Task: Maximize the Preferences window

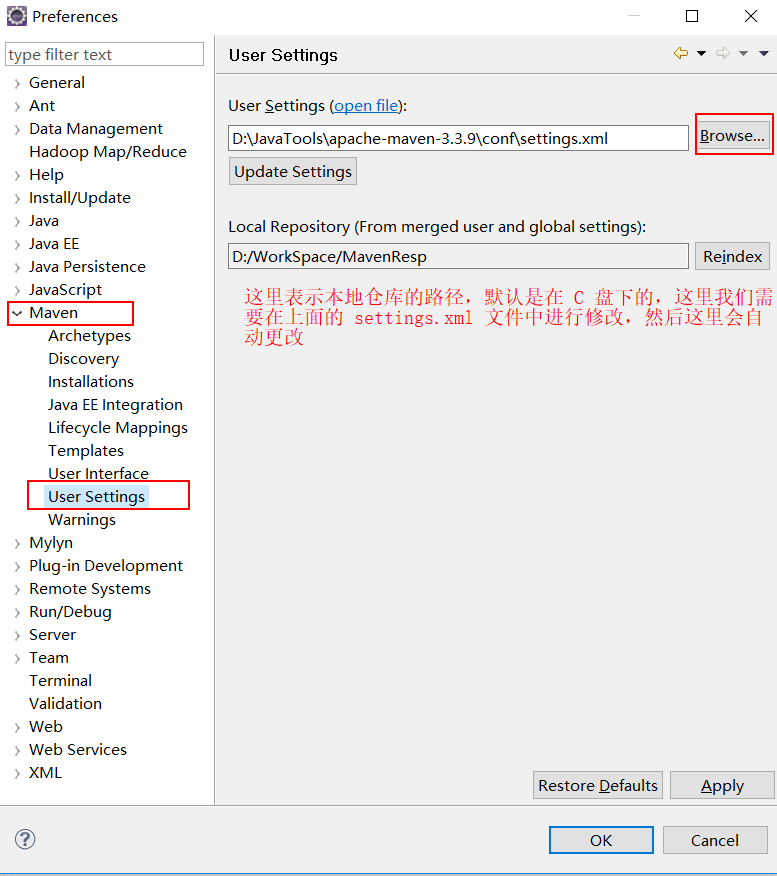Action: tap(692, 16)
